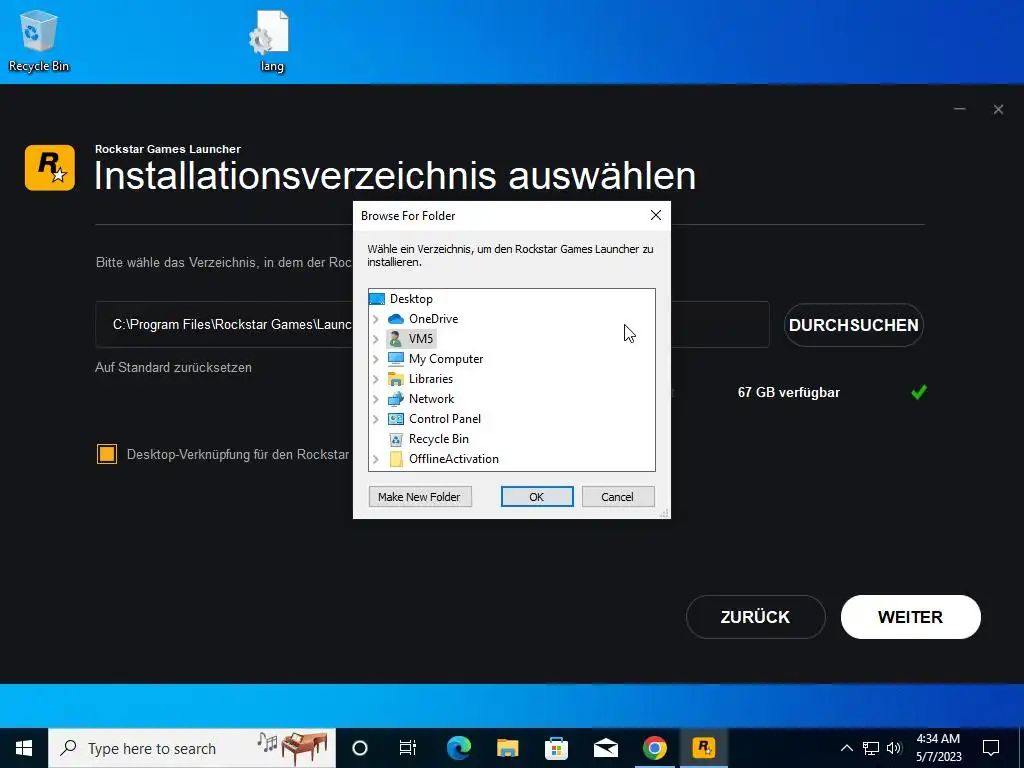Minimize the Rockstar Games Launcher window
Image resolution: width=1024 pixels, height=768 pixels.
[959, 109]
